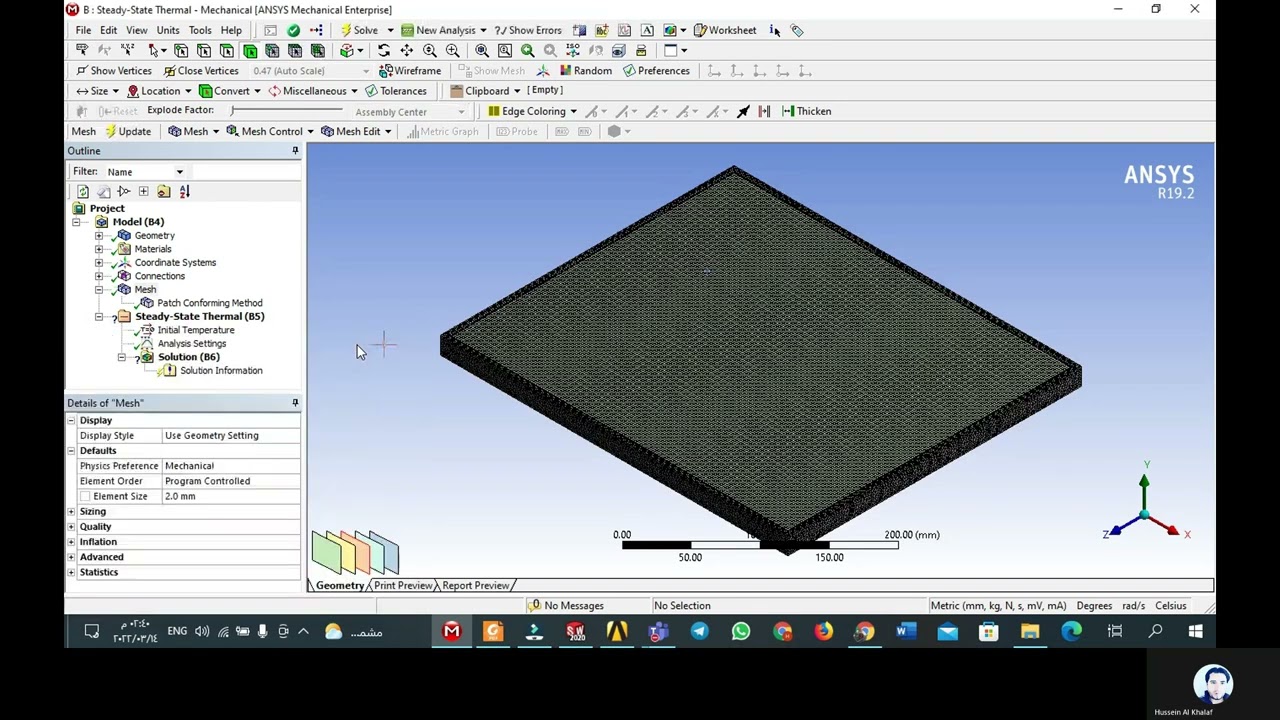The height and width of the screenshot is (720, 1280).
Task: Open the Location dropdown
Action: (x=158, y=91)
